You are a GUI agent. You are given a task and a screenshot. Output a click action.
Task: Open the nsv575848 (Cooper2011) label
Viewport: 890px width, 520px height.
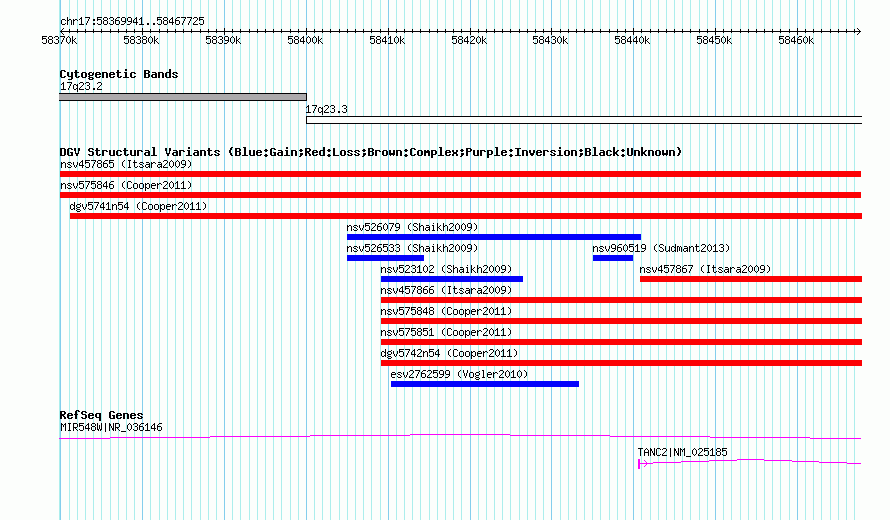(447, 311)
